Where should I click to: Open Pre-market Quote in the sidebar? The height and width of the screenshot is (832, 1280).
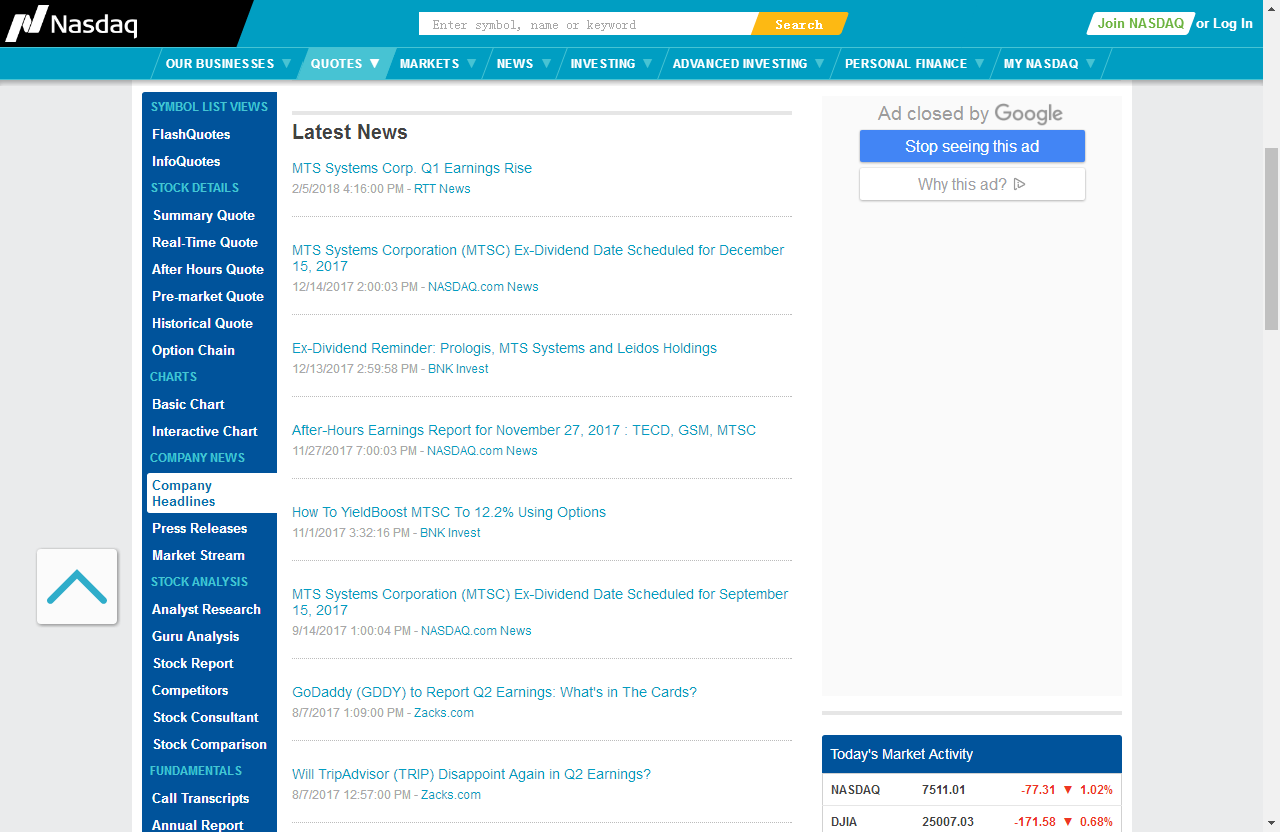pyautogui.click(x=208, y=296)
